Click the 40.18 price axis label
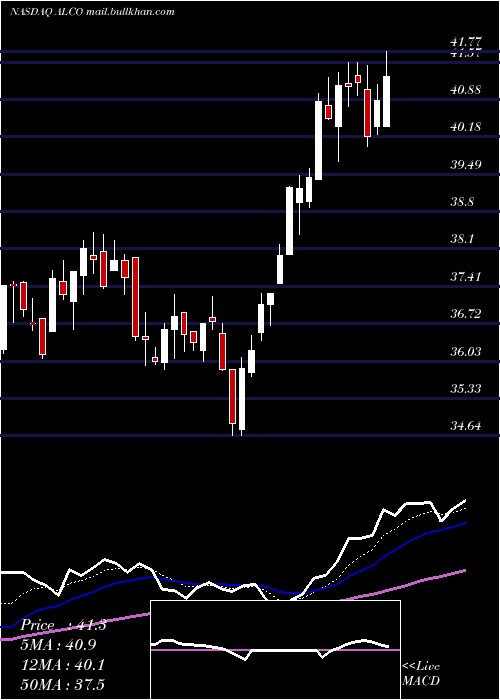The height and width of the screenshot is (700, 500). [x=466, y=127]
